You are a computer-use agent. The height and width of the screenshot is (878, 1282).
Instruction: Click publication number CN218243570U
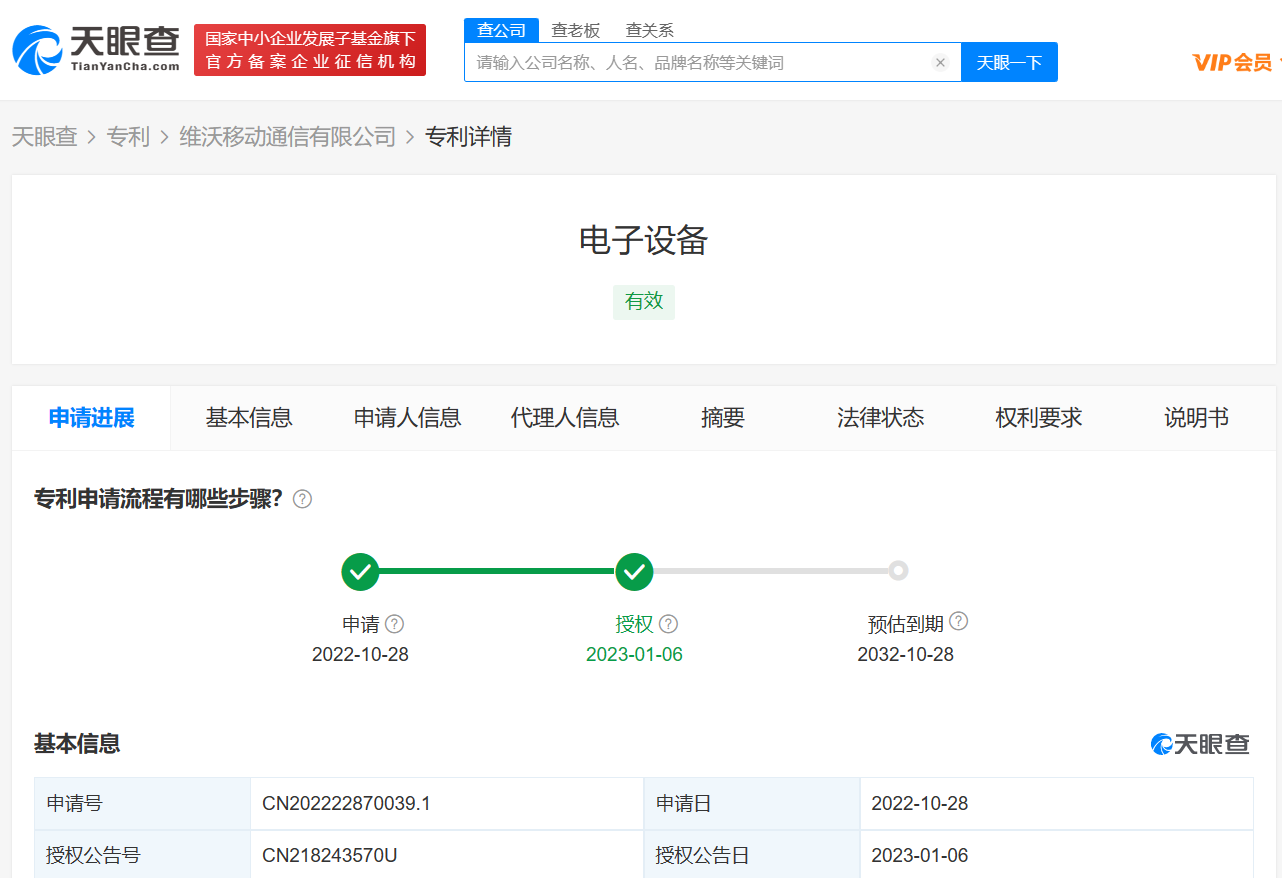coord(330,855)
